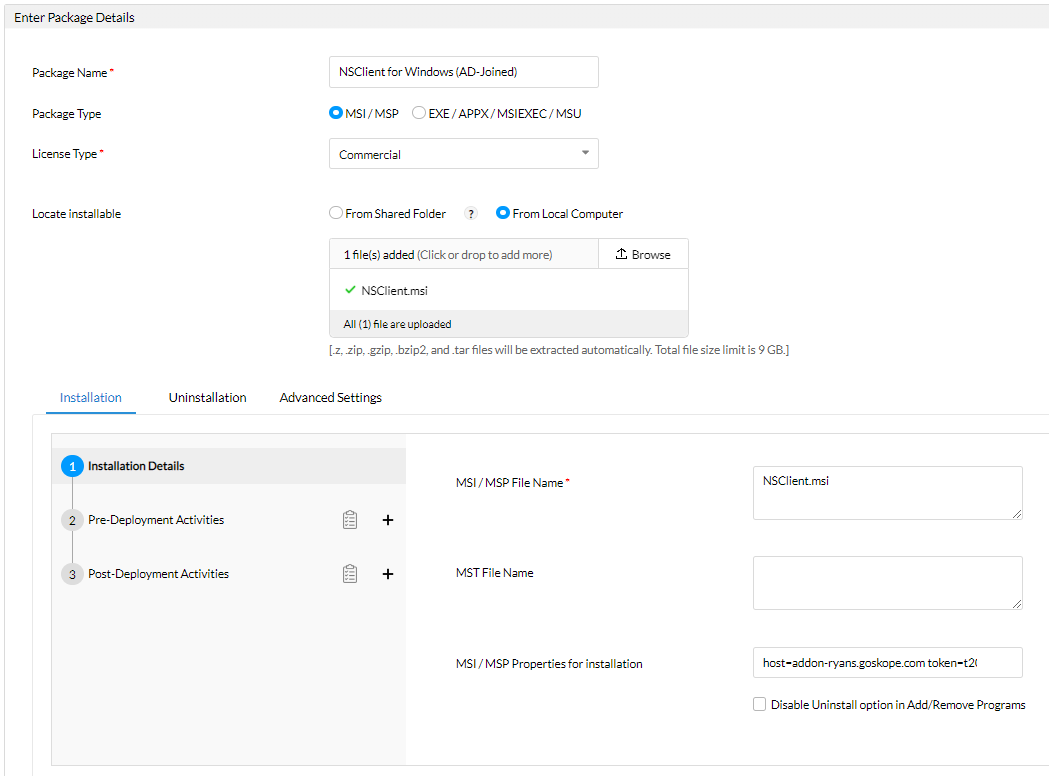Select the MSI / MSP package type
The height and width of the screenshot is (776, 1049).
pyautogui.click(x=336, y=113)
